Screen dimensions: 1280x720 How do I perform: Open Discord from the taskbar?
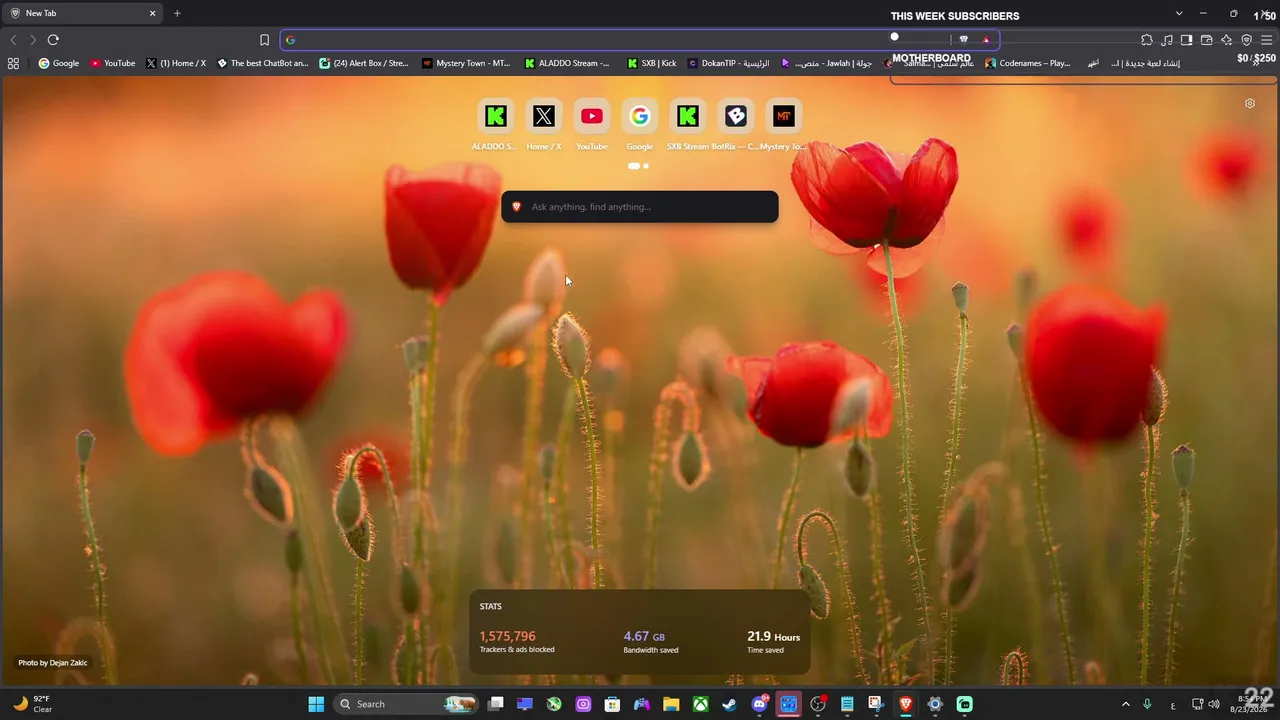click(760, 704)
